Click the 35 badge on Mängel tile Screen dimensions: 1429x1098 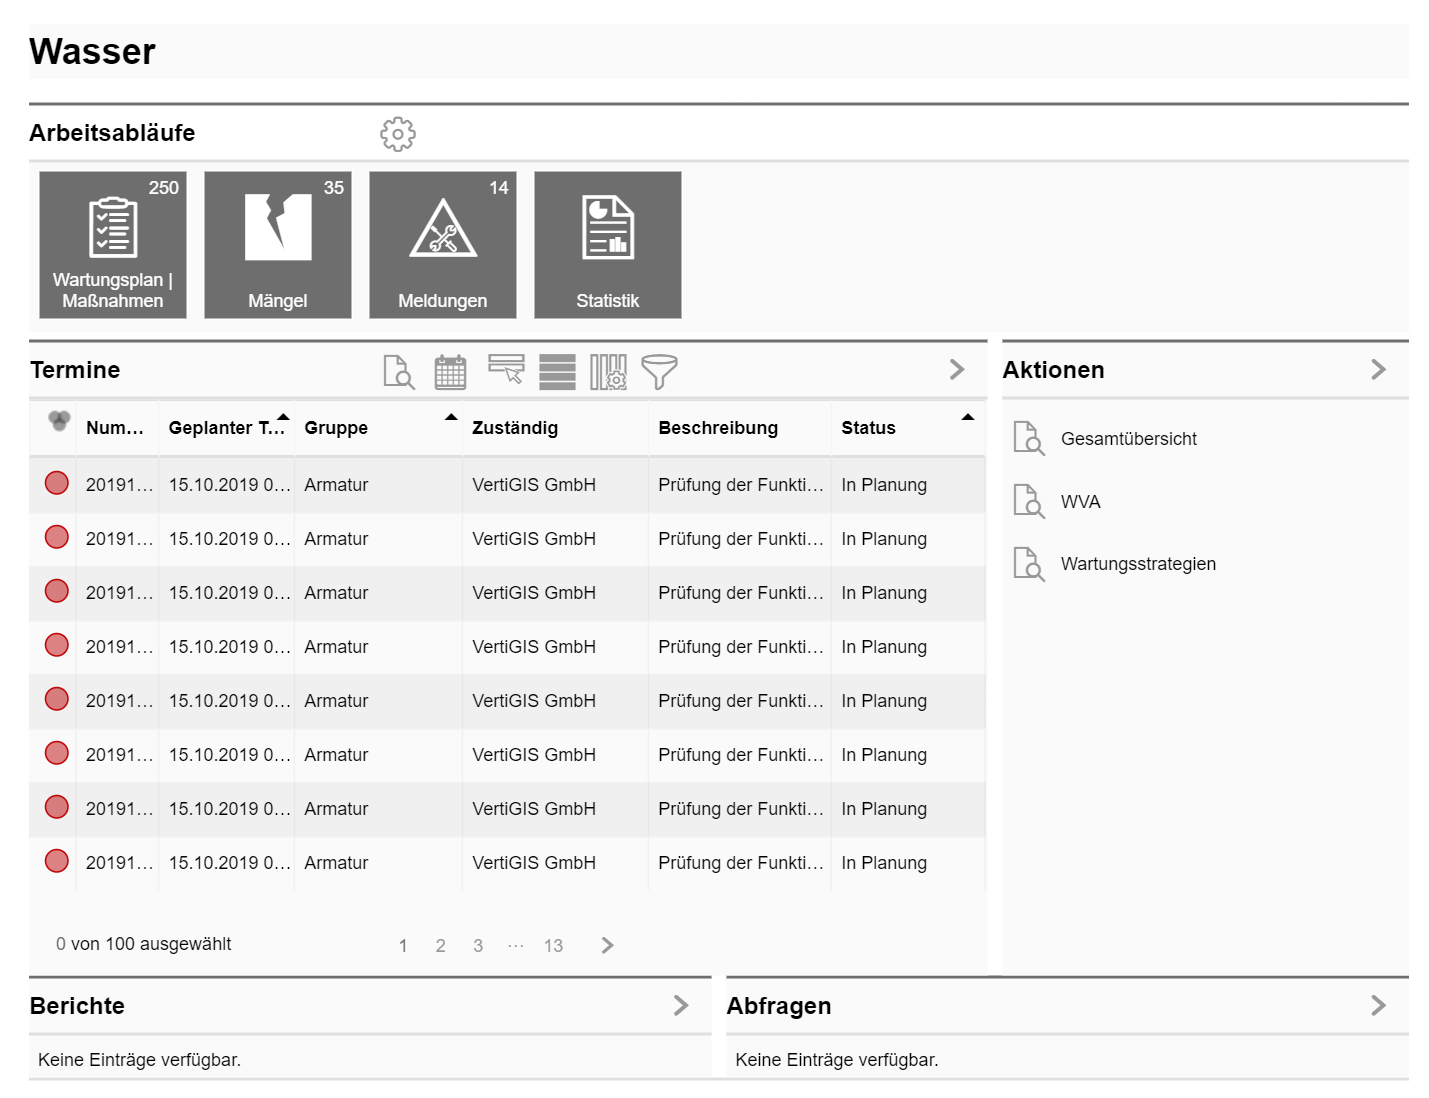pos(334,188)
